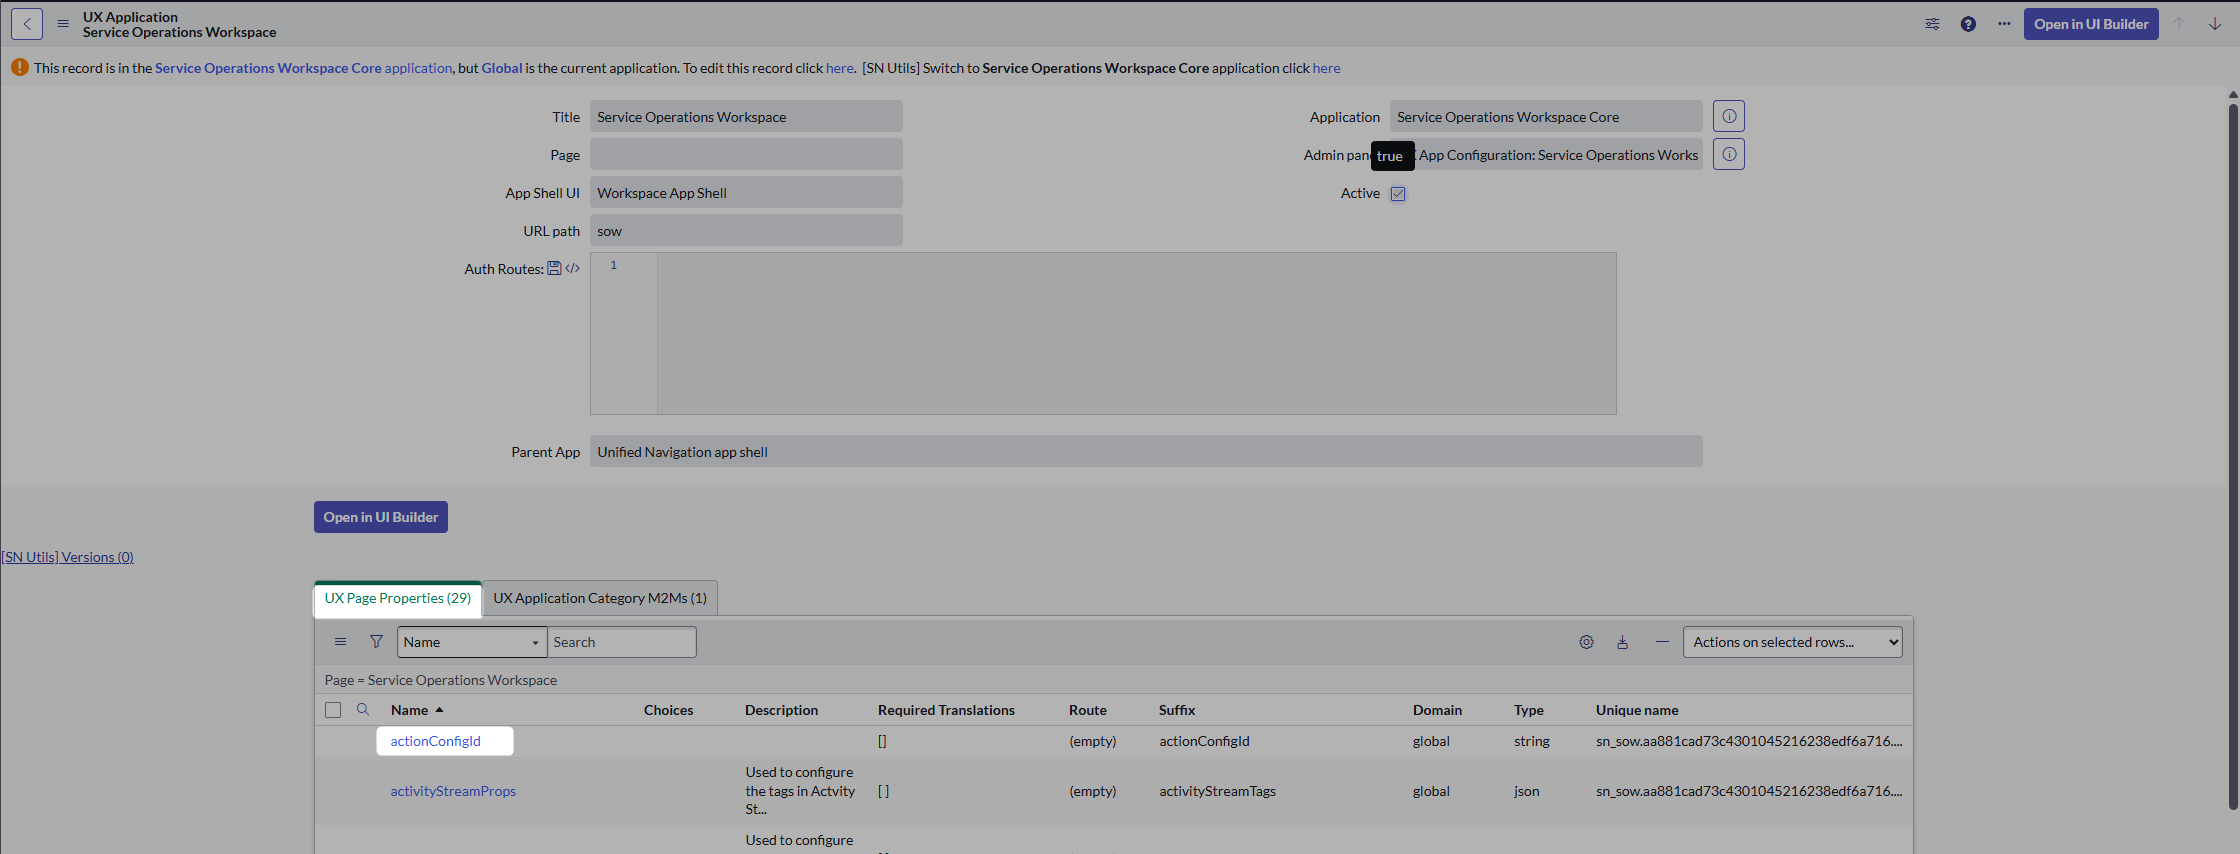The height and width of the screenshot is (854, 2240).
Task: Click Open in UI Builder button below form
Action: pos(380,517)
